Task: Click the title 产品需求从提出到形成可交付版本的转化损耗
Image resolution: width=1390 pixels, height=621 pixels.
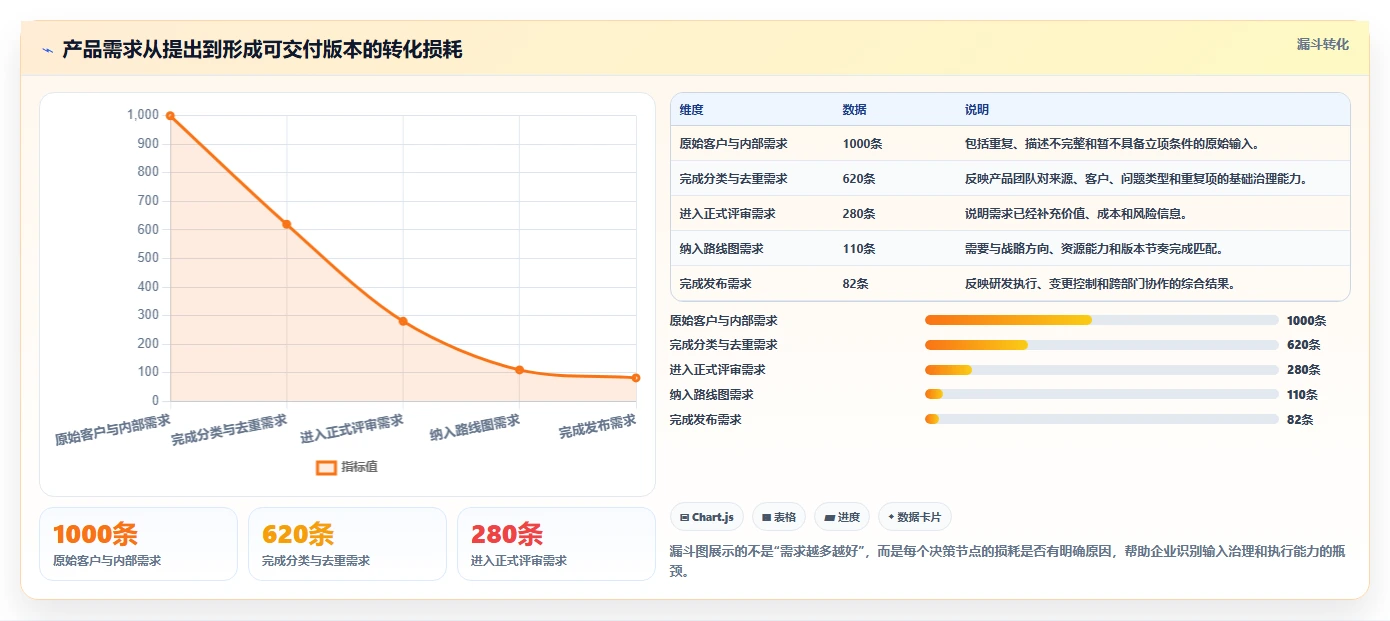Action: 262,50
